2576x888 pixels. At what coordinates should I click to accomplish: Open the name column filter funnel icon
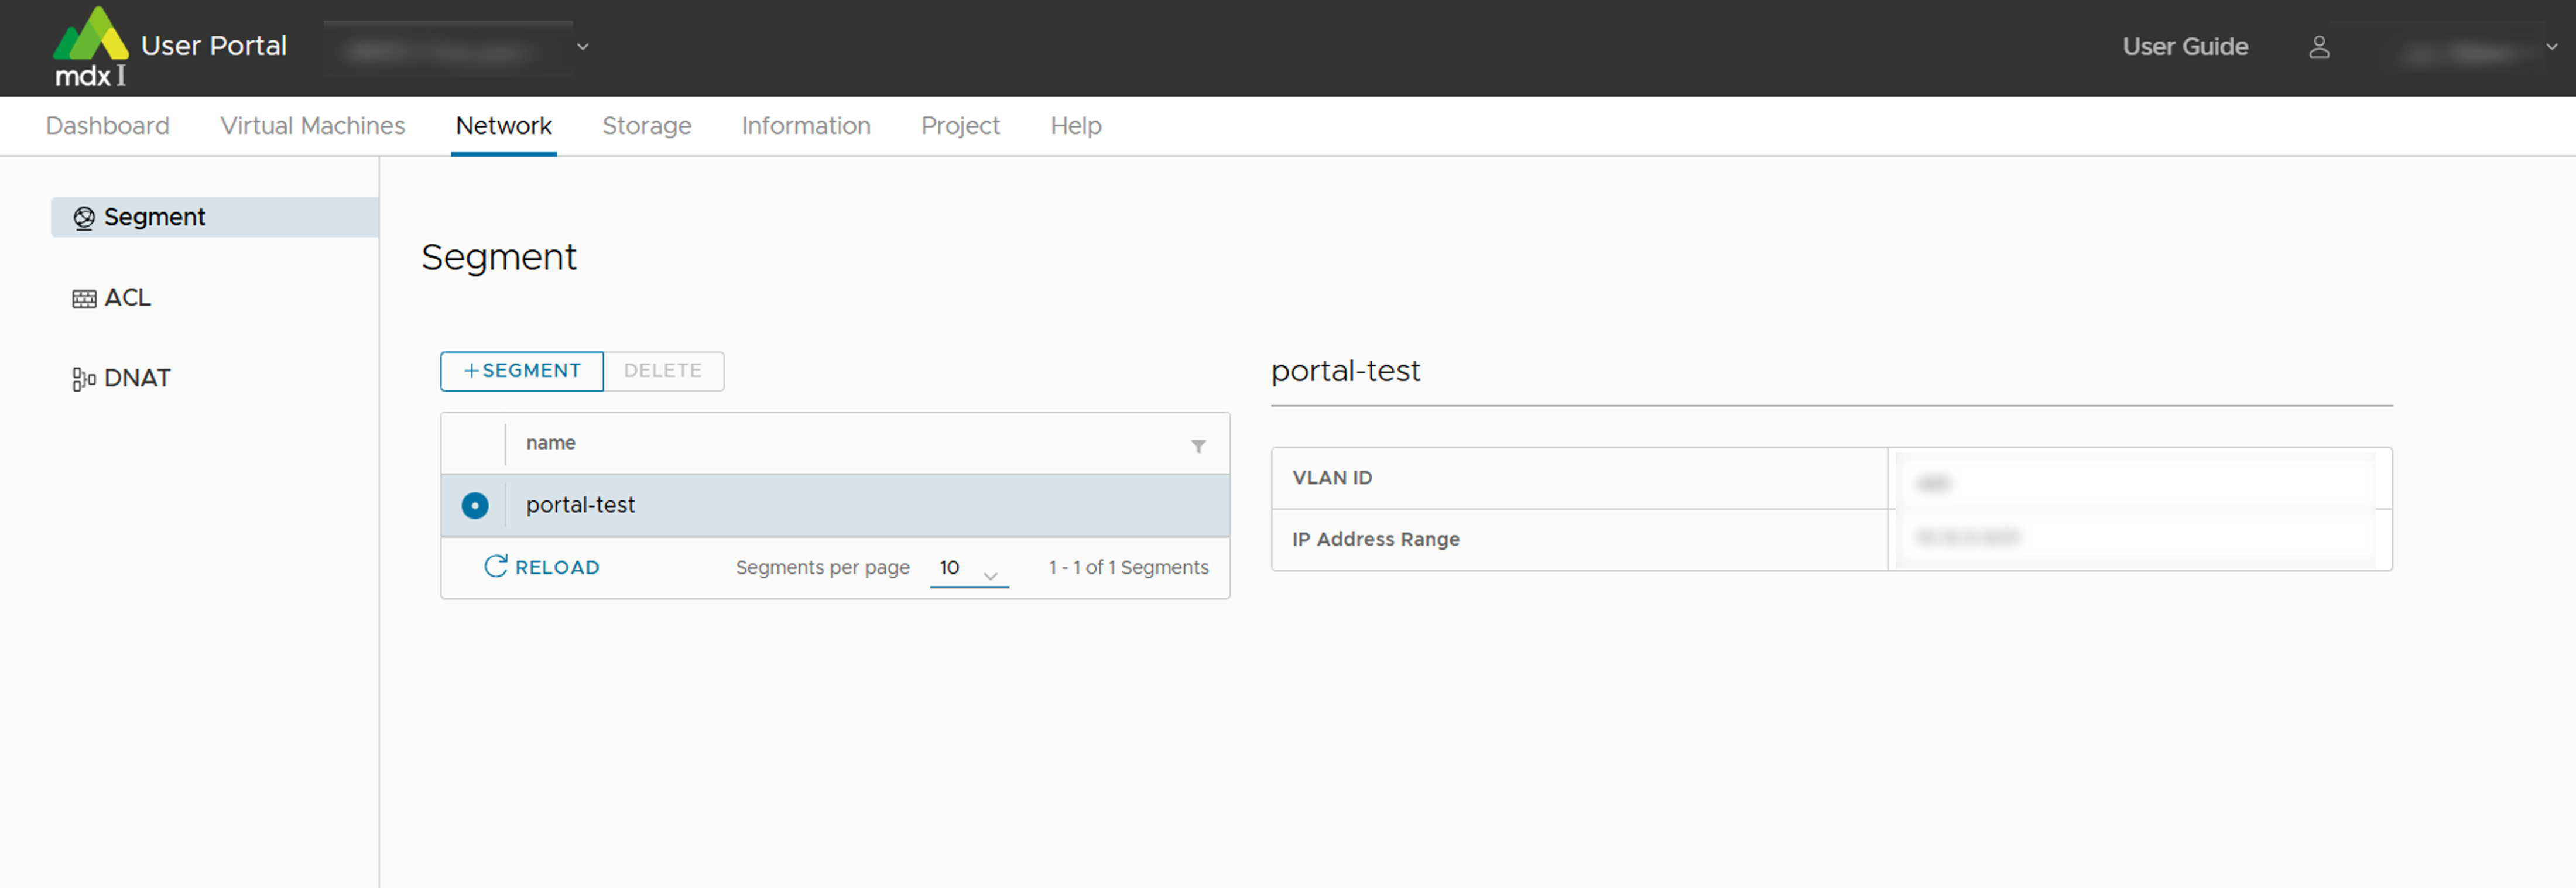click(x=1198, y=447)
